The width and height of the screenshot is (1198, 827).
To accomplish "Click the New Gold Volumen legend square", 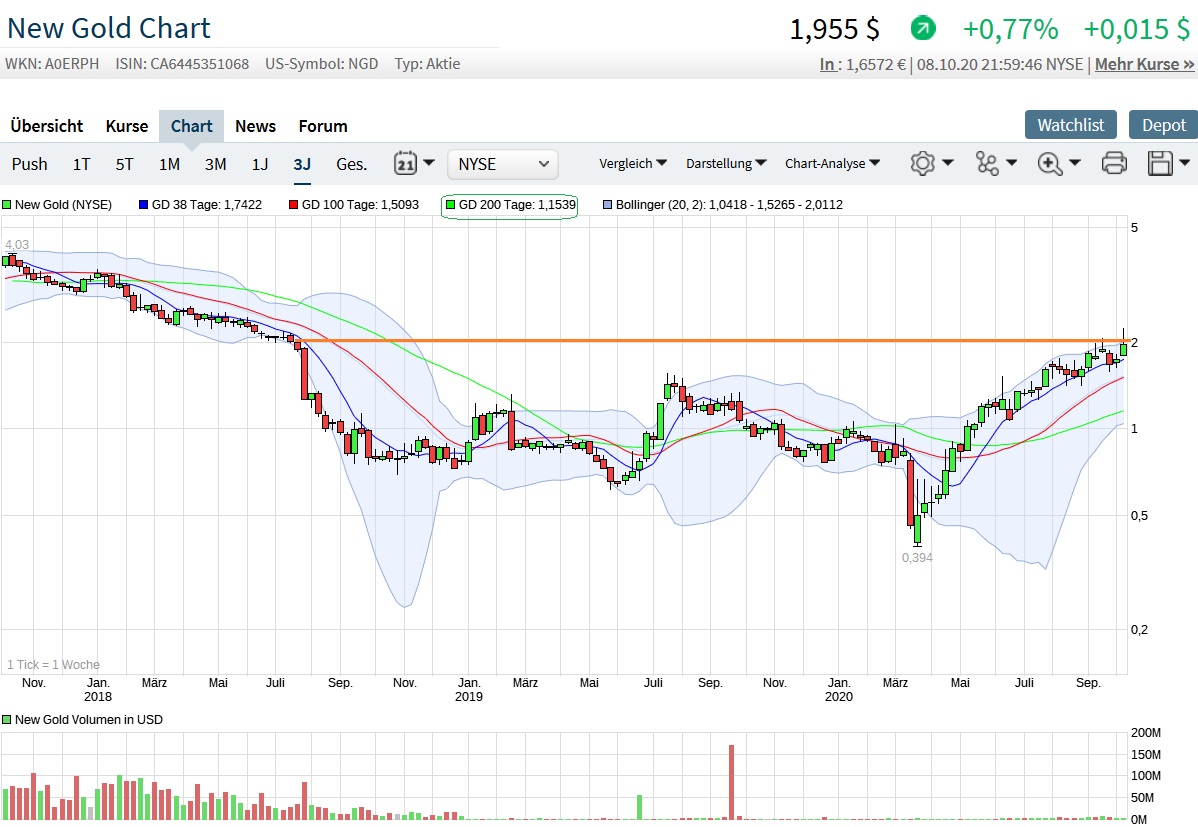I will [10, 719].
